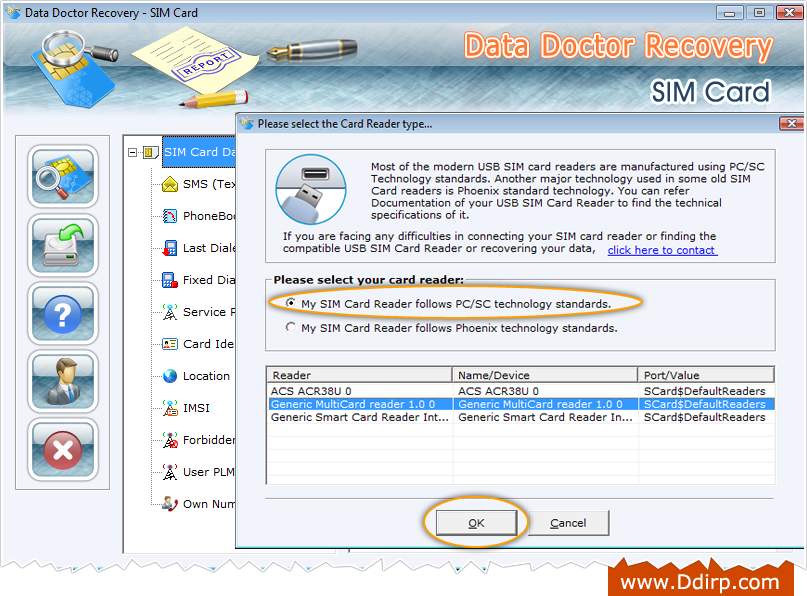Click the SIM card search sidebar icon
The width and height of the screenshot is (807, 596).
tap(63, 177)
